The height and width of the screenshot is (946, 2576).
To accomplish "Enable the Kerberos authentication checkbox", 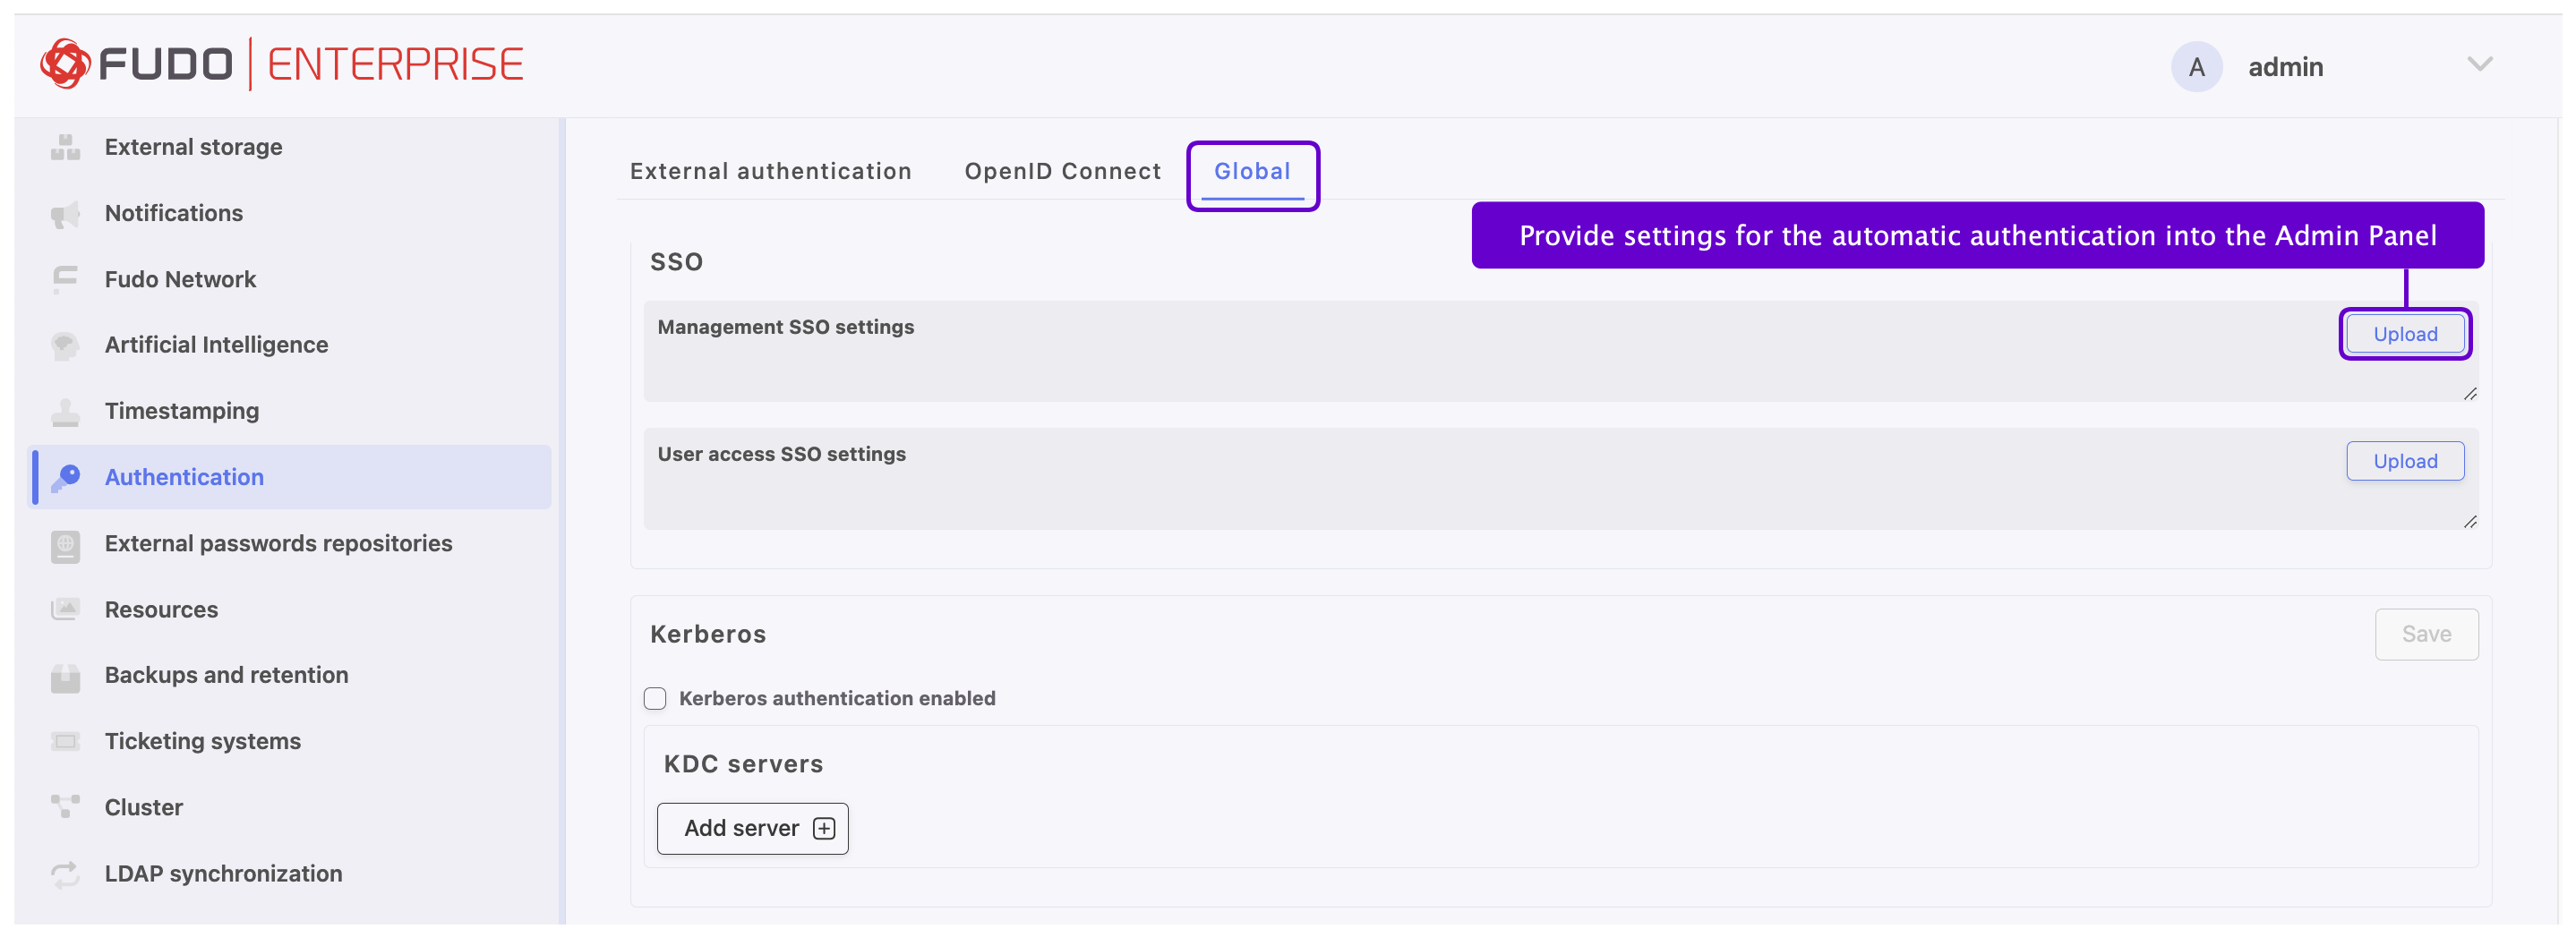I will point(655,699).
